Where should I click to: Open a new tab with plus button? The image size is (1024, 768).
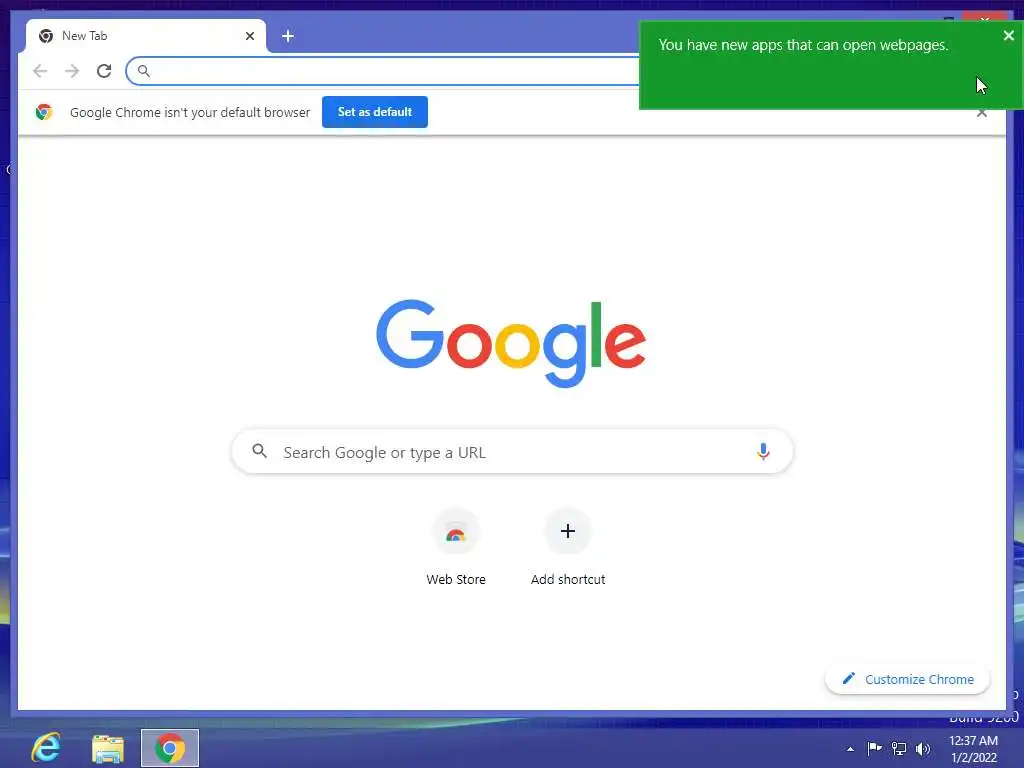[288, 36]
